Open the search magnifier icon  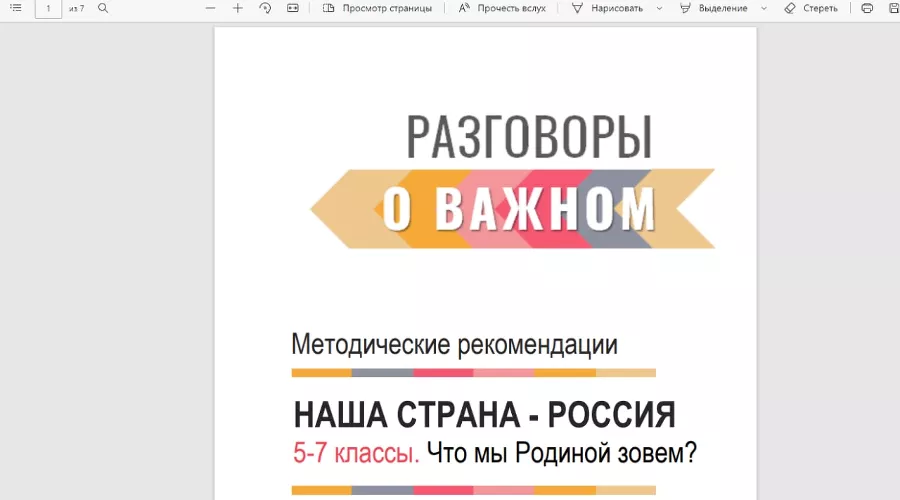point(103,8)
